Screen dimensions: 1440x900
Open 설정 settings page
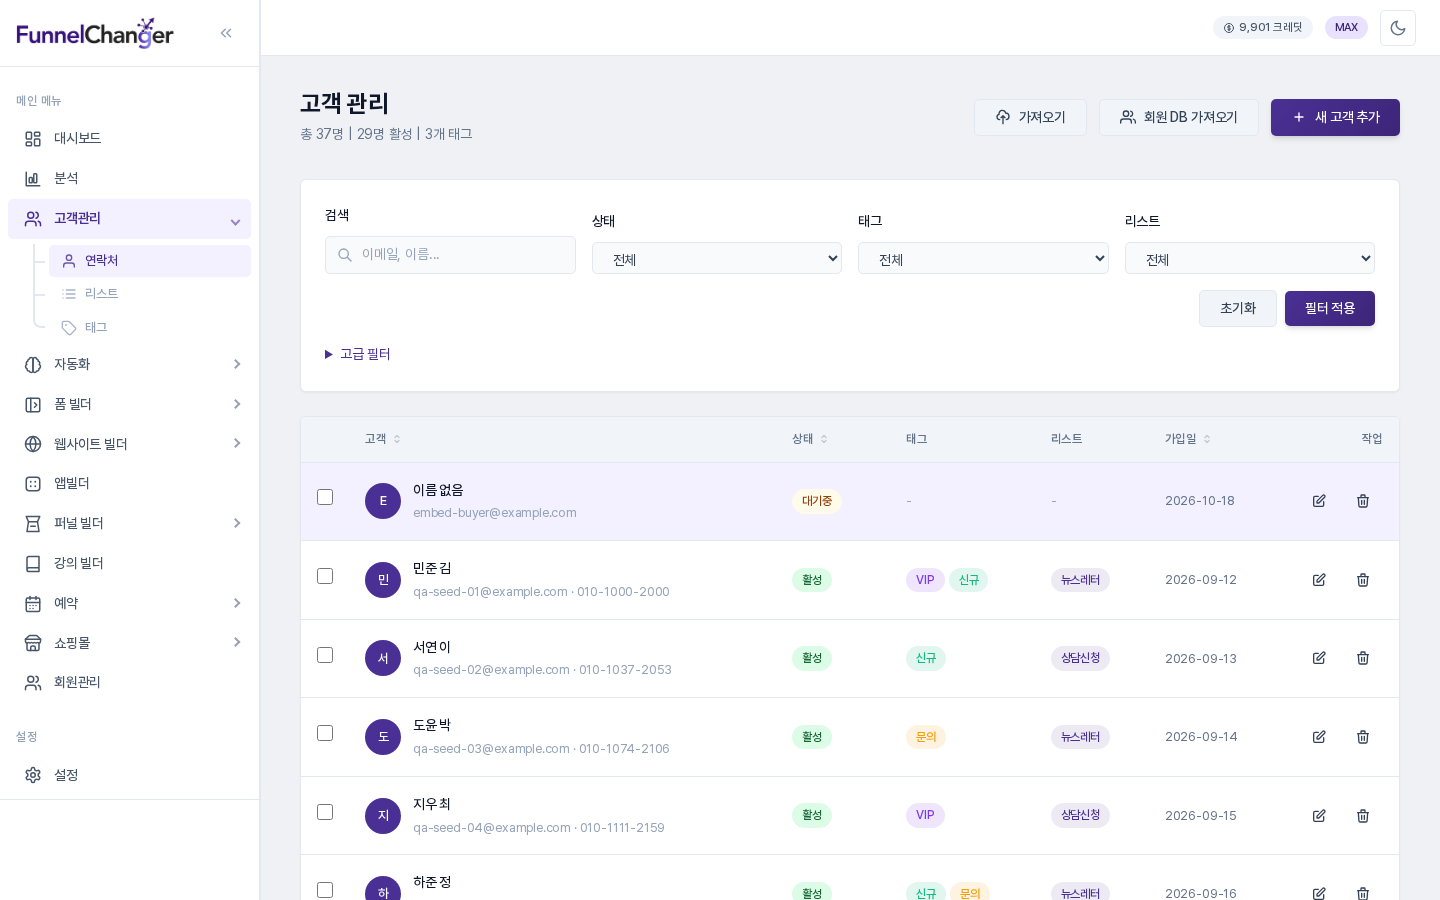point(130,775)
